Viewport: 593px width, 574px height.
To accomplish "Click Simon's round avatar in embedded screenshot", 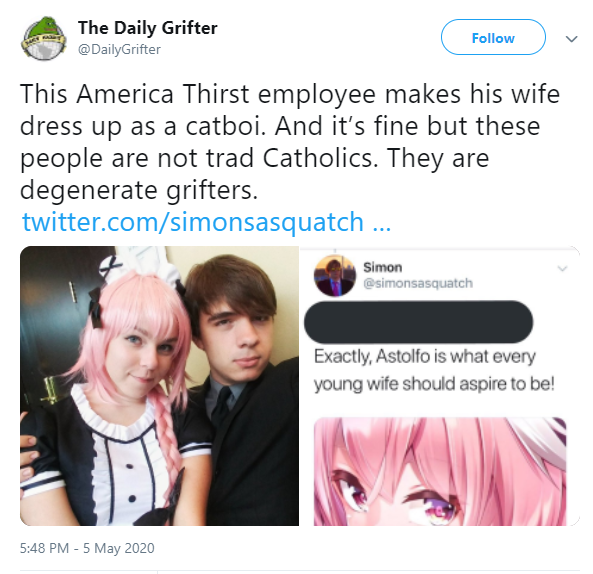I will click(335, 275).
